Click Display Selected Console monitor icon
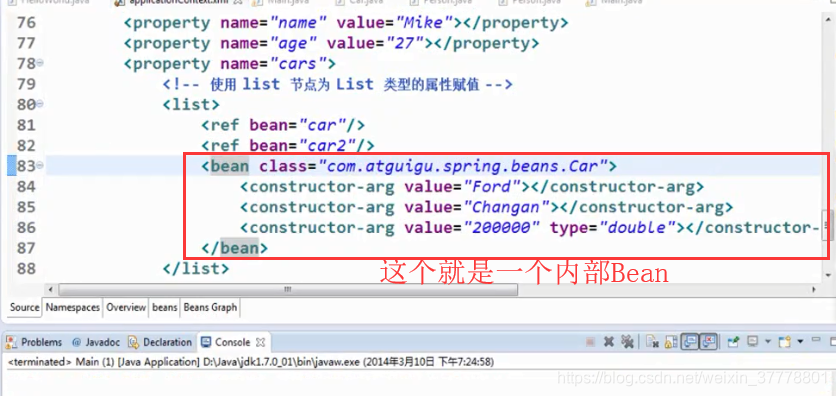Screen dimensions: 836x396 click(x=753, y=341)
